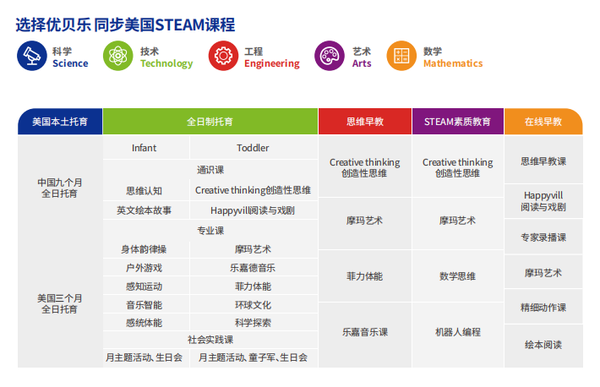Click the blue Science microscope icon
Image resolution: width=600 pixels, height=387 pixels.
tap(32, 56)
